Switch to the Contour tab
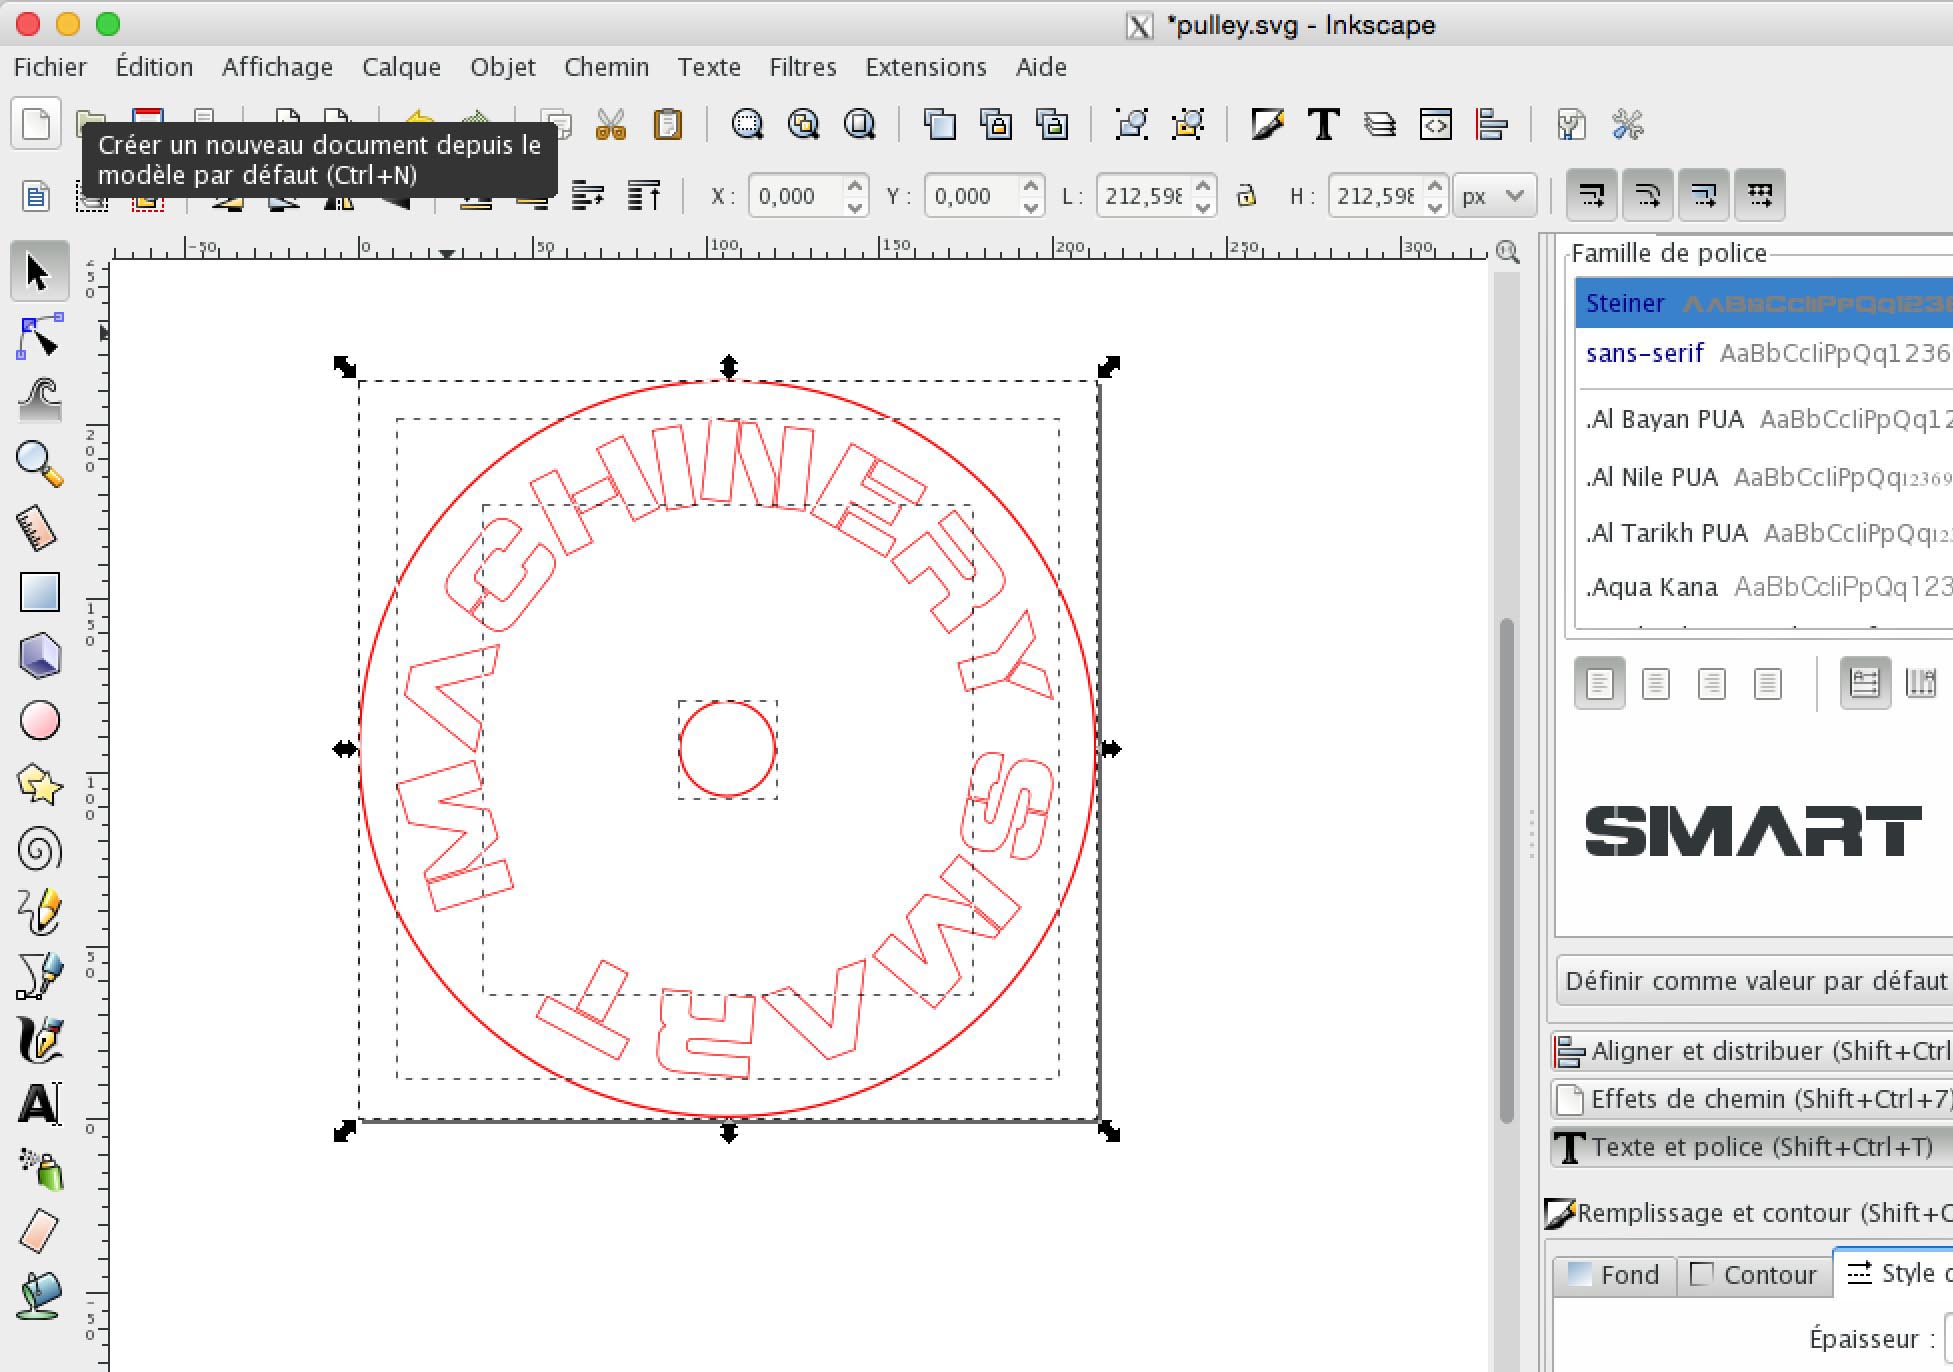 pos(1754,1274)
